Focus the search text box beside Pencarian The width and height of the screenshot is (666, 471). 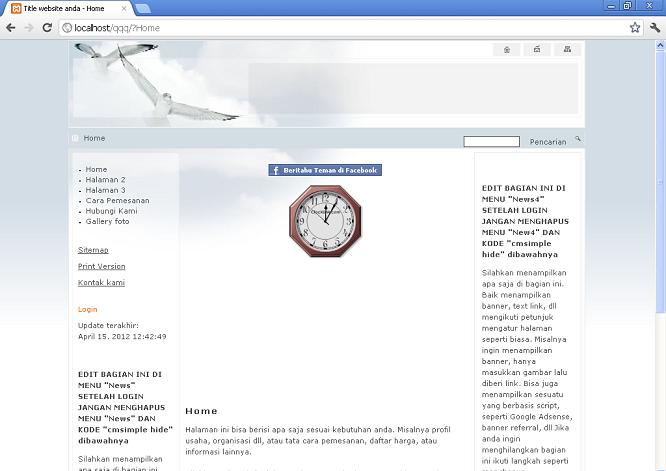click(x=491, y=141)
